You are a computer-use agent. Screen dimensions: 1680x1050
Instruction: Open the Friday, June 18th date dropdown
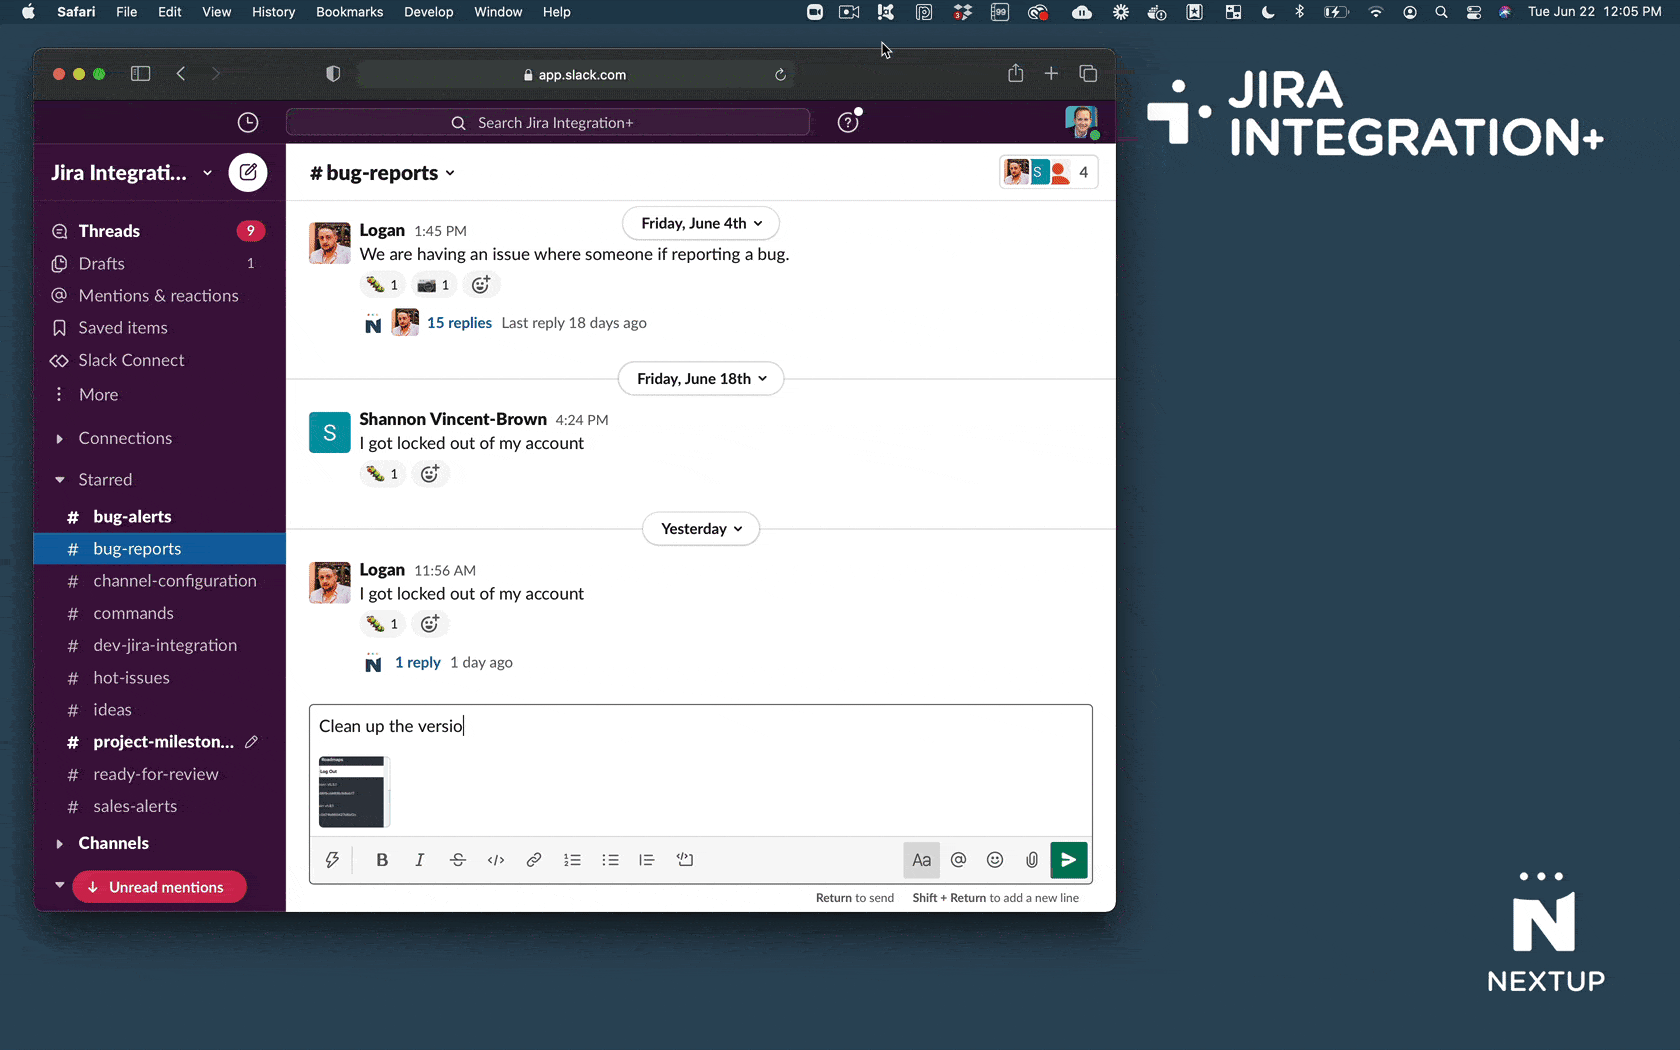701,379
